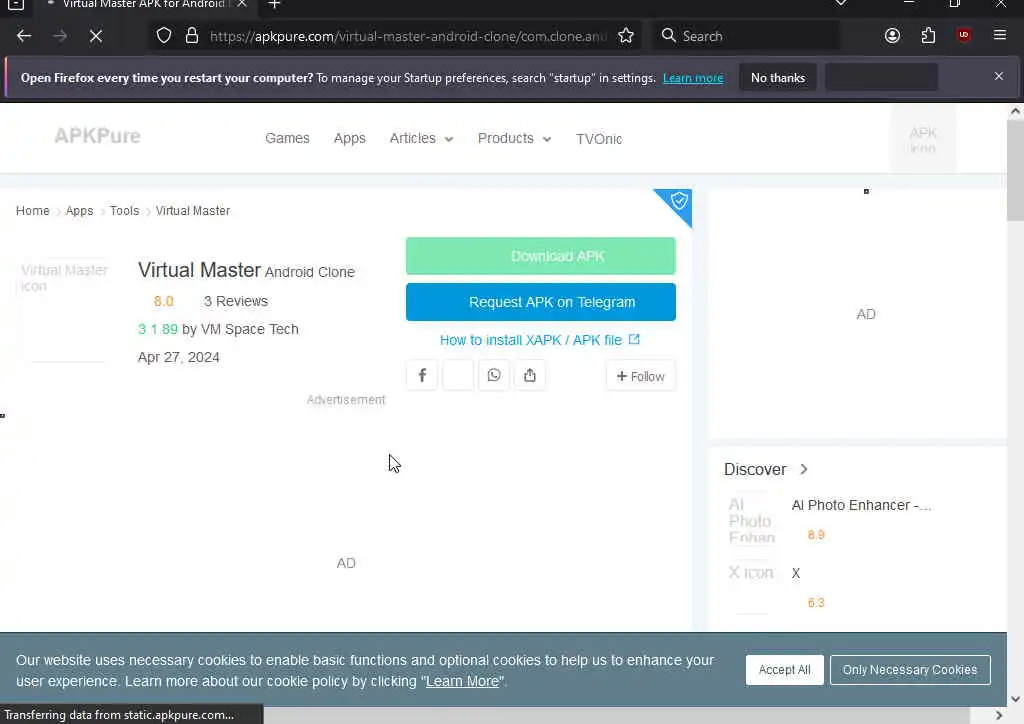Expand the Articles menu
This screenshot has width=1024, height=724.
click(421, 138)
